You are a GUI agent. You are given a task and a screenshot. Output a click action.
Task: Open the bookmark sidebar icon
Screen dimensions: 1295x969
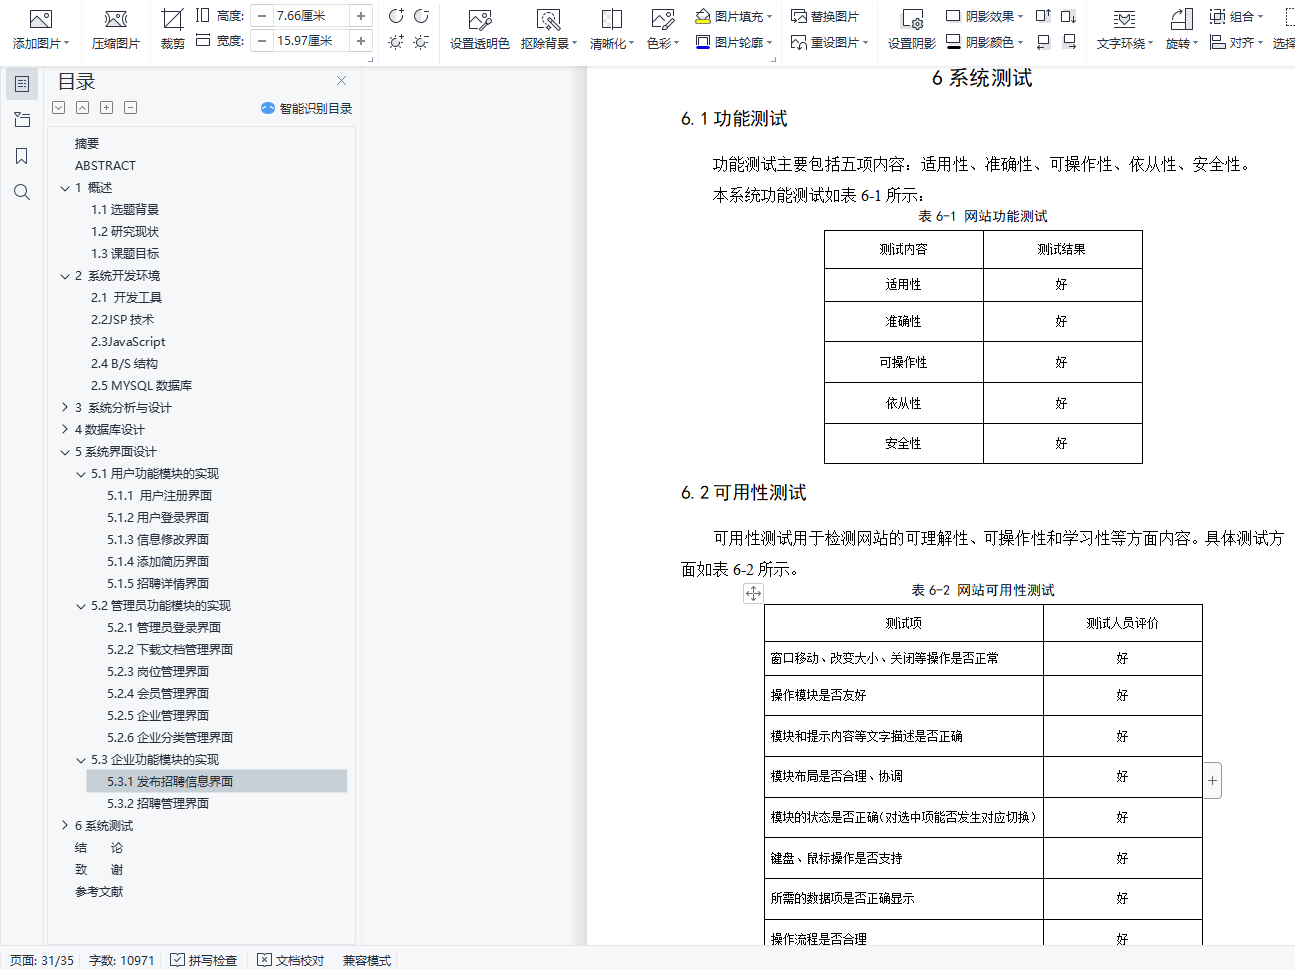click(x=22, y=156)
